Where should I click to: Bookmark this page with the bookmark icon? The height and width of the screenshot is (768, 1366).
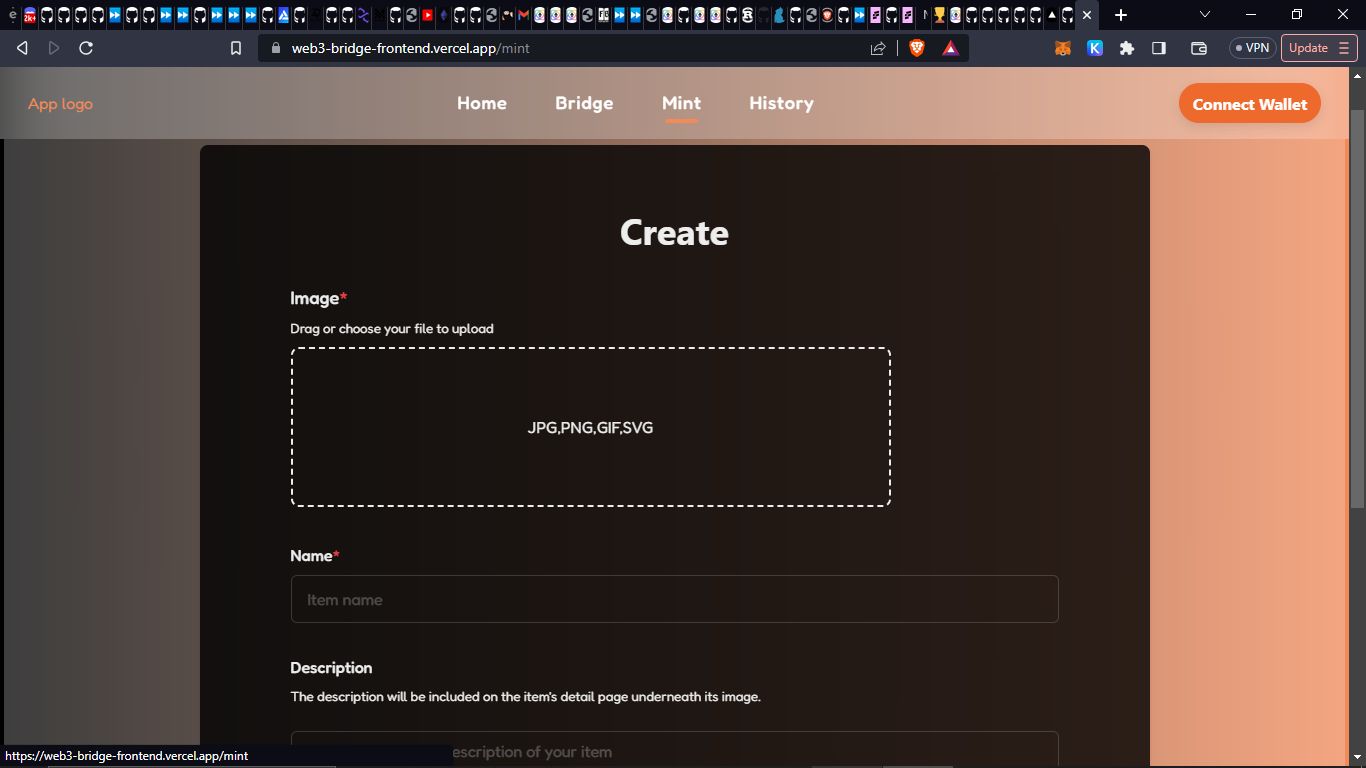236,48
